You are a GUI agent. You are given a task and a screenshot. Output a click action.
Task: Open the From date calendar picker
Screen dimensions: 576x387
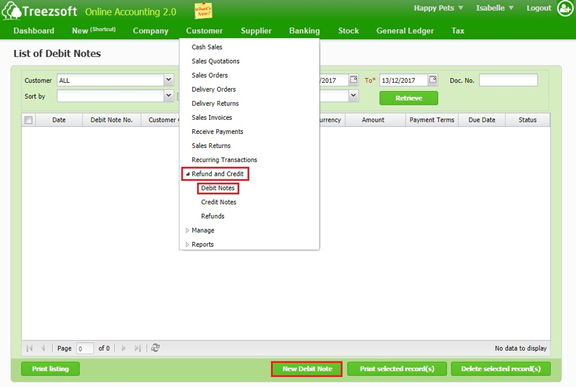pyautogui.click(x=353, y=80)
